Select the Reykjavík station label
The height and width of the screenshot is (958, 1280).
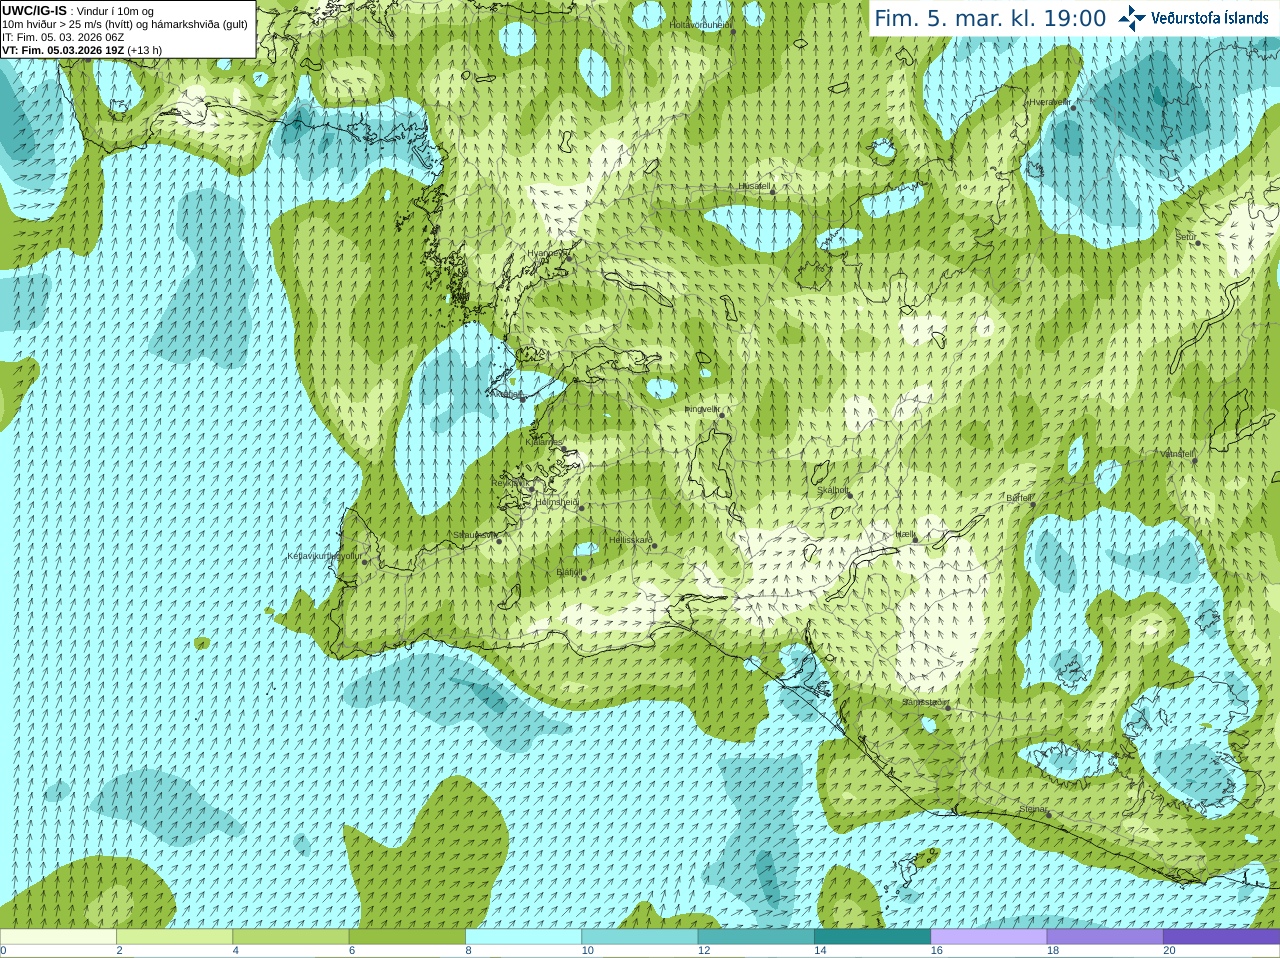coord(510,483)
